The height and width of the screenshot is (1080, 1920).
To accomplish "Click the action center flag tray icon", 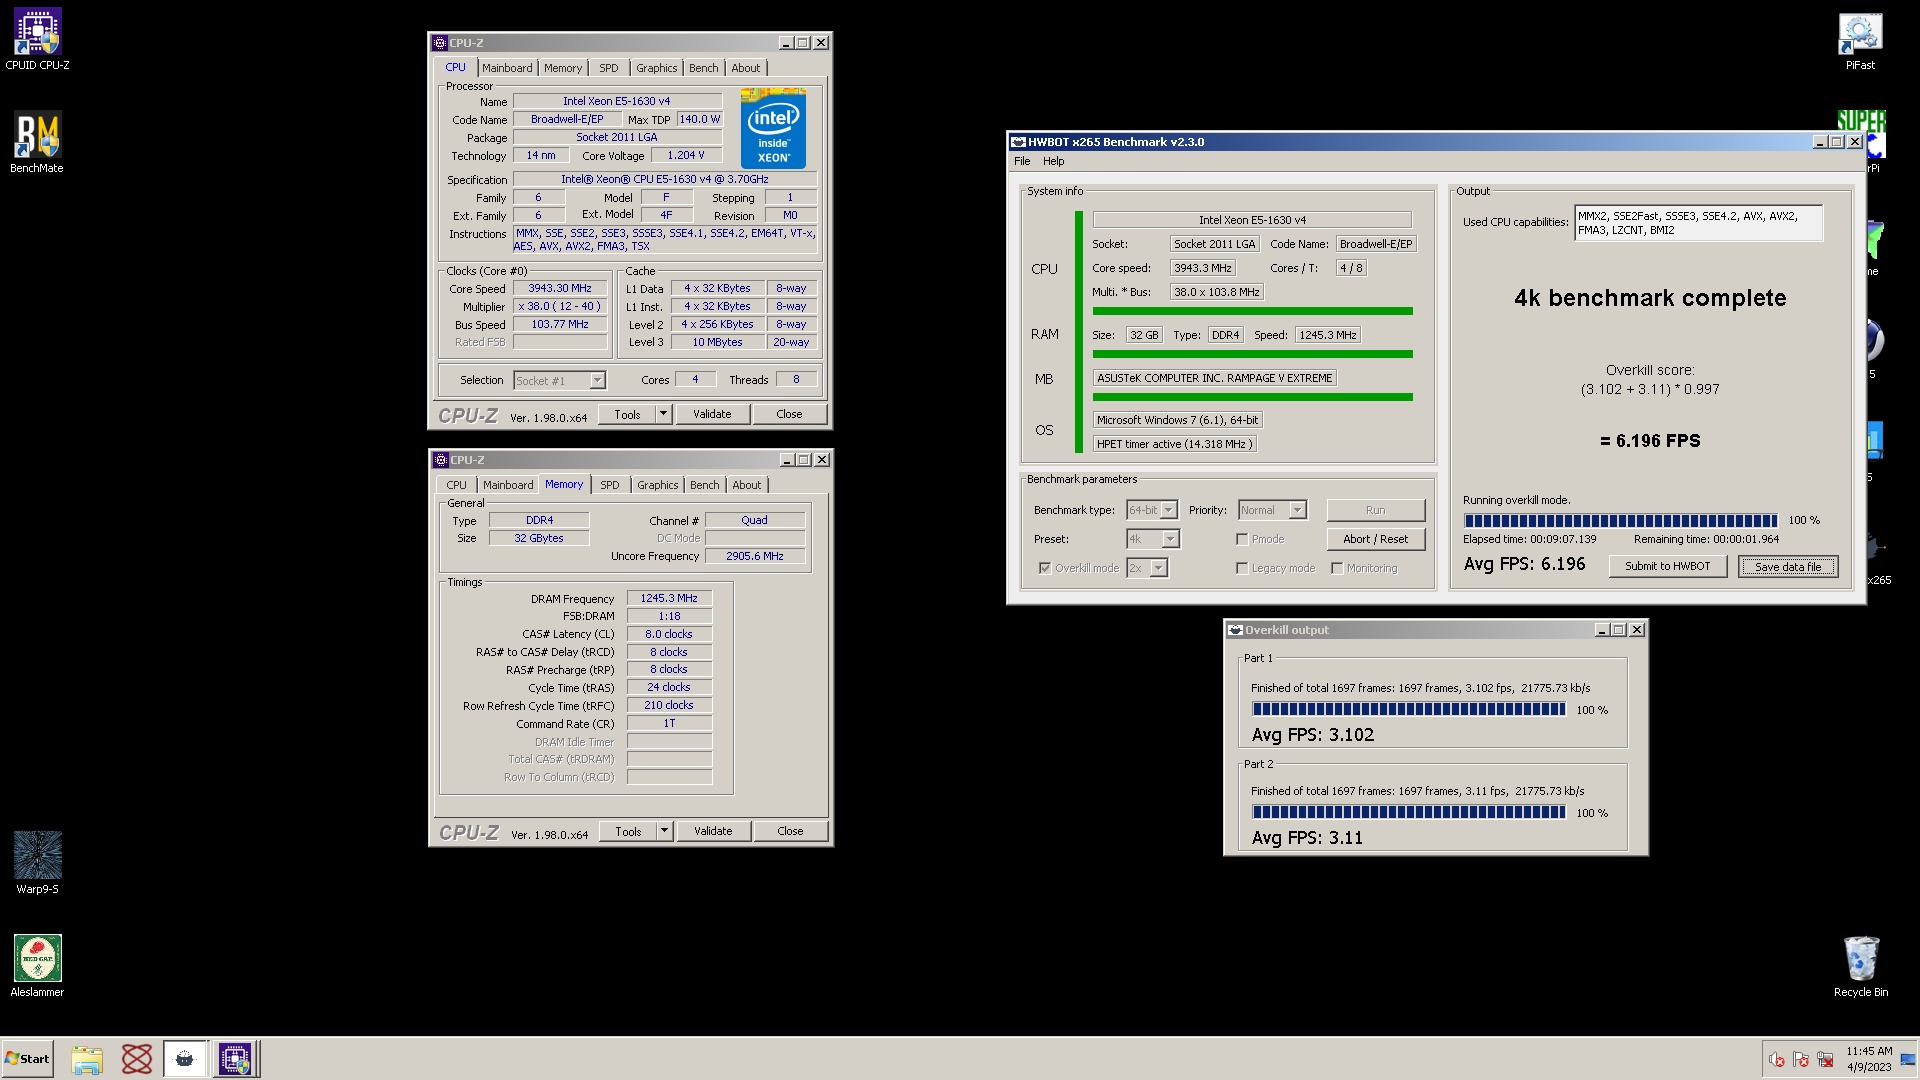I will click(1801, 1059).
